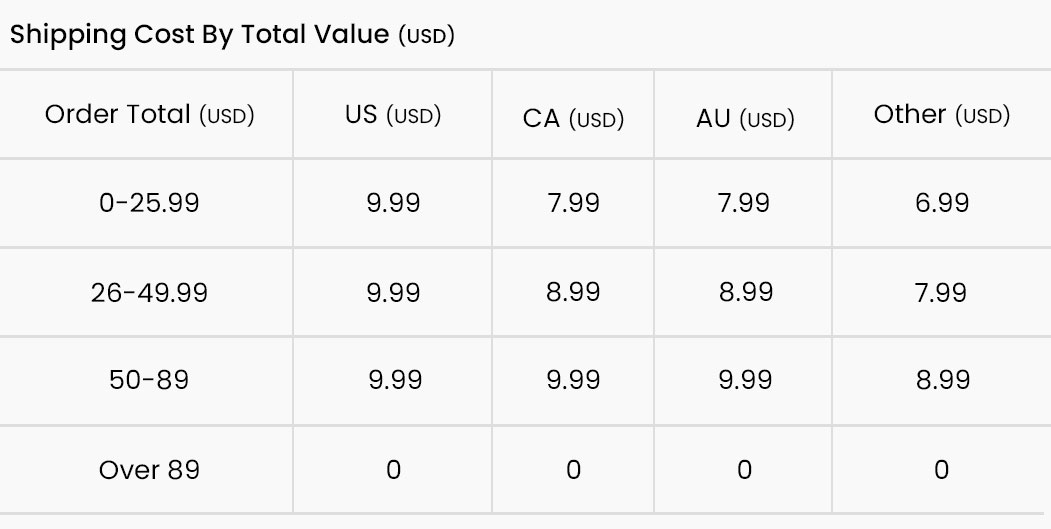Click Other 7.99 cost in 26-49.99 row

point(941,292)
